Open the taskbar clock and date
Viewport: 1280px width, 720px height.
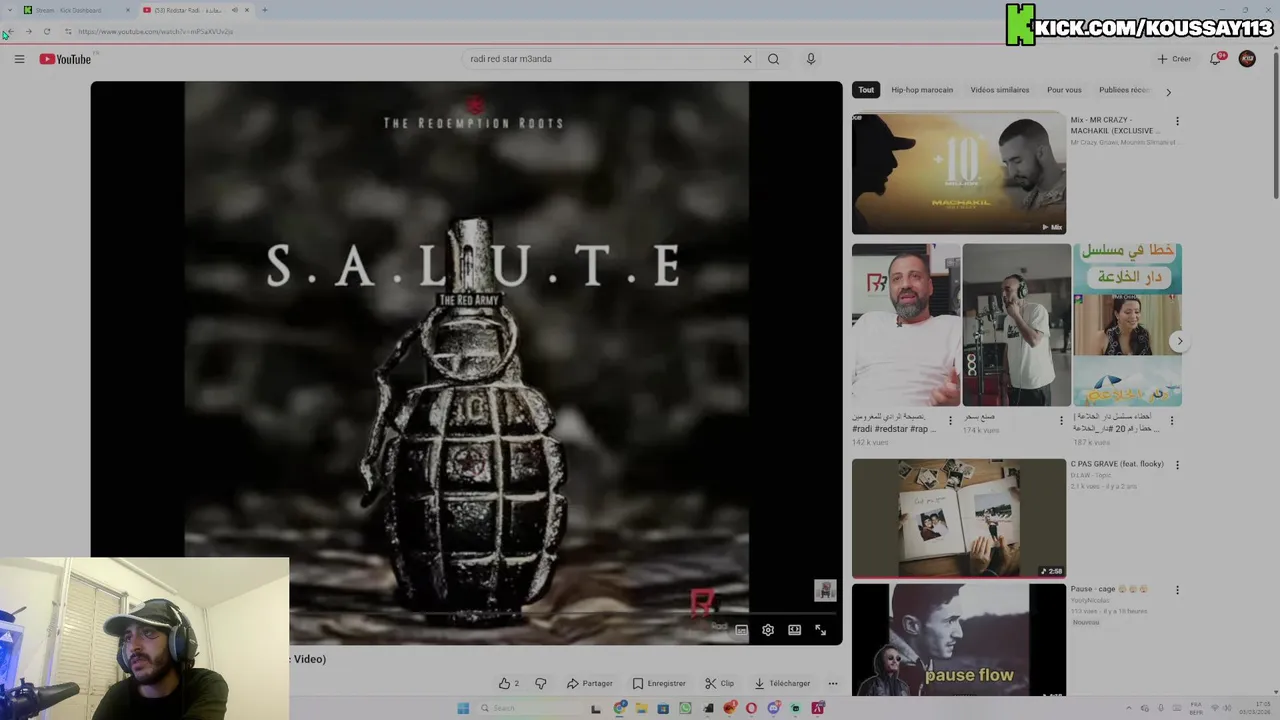(1256, 708)
